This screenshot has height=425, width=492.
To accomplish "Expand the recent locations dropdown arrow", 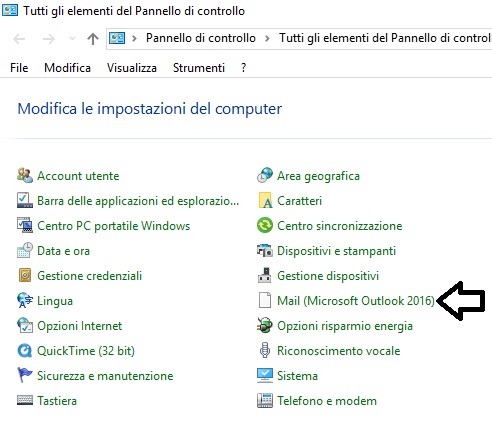I will pos(72,39).
